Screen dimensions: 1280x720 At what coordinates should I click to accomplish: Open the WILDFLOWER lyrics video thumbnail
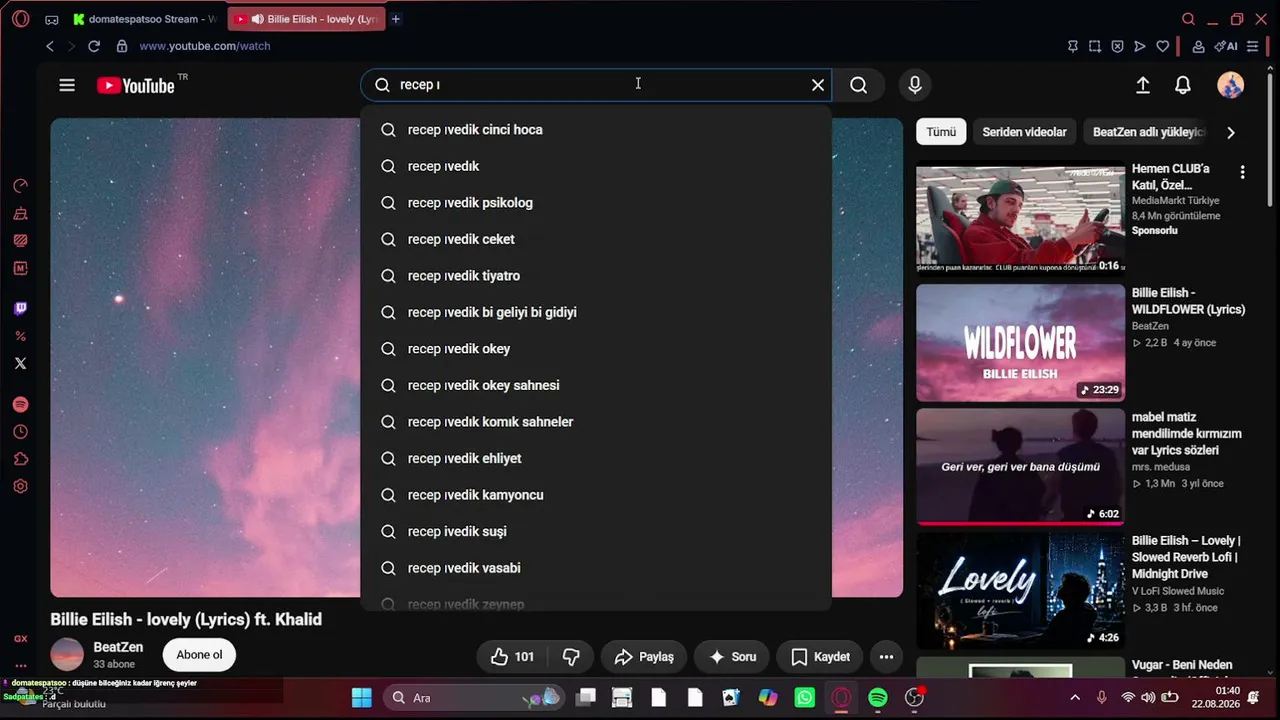coord(1020,343)
